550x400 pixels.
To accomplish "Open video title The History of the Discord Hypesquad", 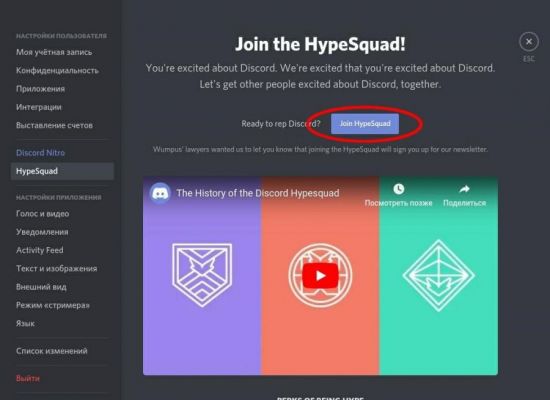I will tap(258, 193).
